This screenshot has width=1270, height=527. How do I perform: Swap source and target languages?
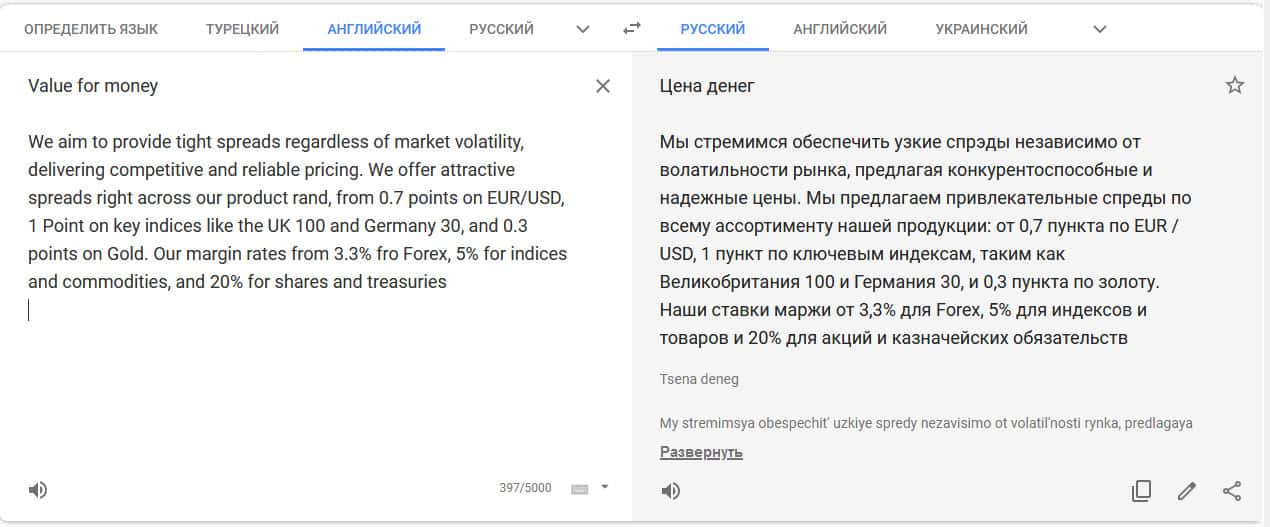click(631, 29)
